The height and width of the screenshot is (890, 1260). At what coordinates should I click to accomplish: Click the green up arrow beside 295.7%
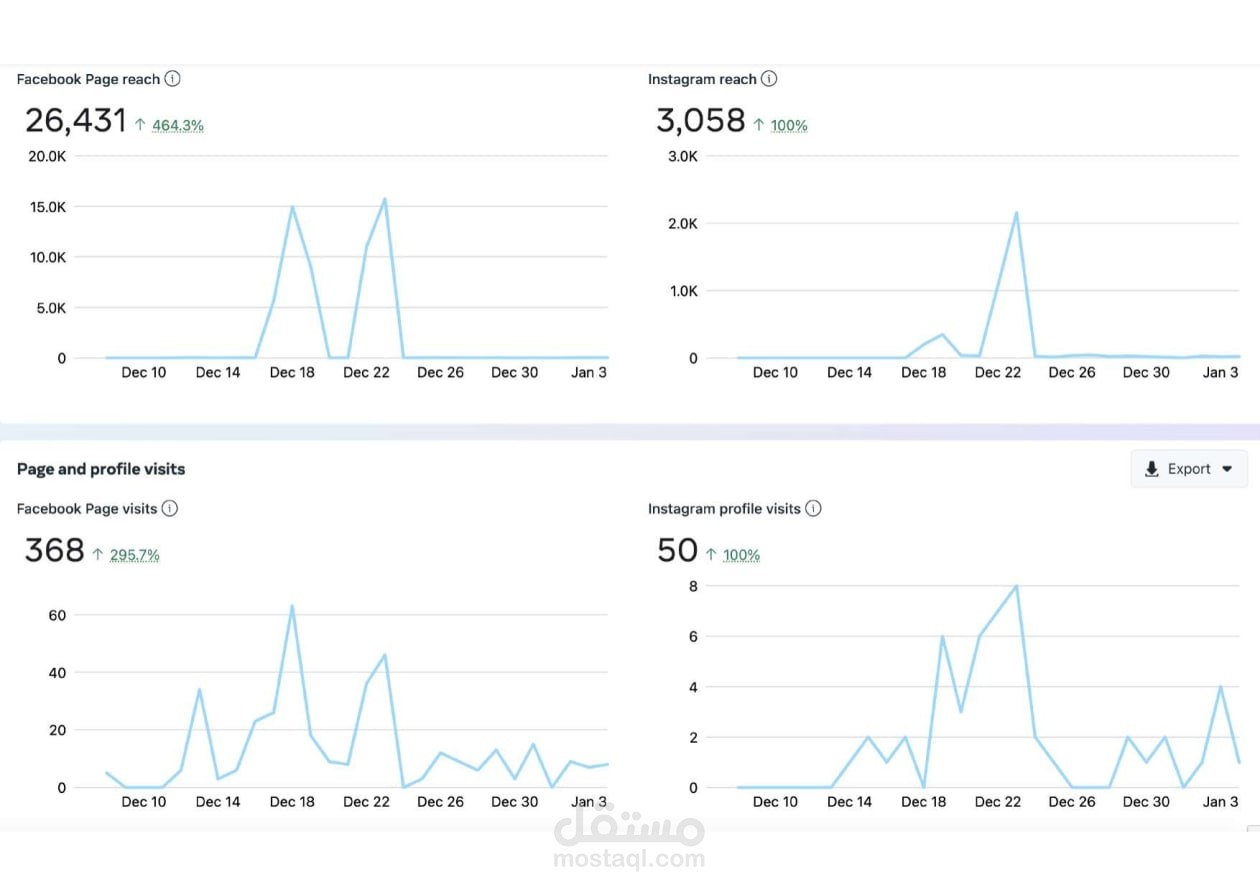point(98,554)
